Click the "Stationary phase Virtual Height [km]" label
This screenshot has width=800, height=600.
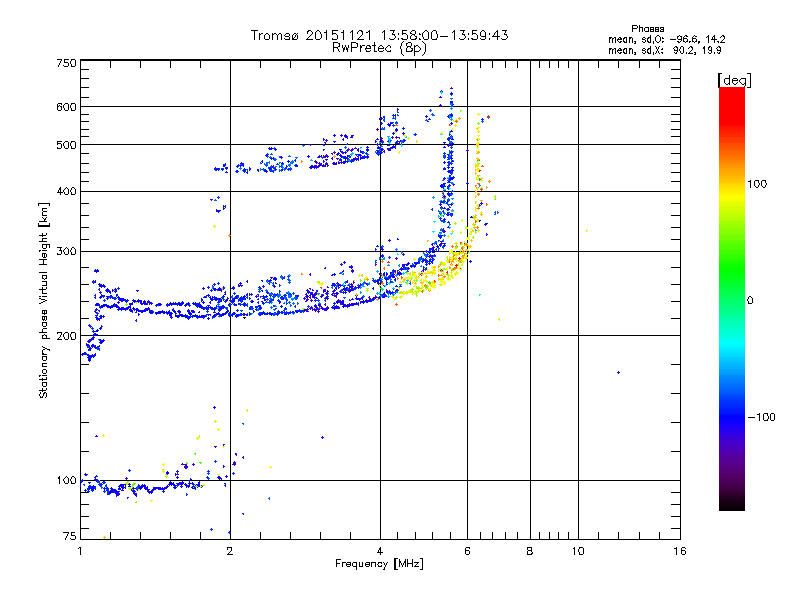[44, 300]
